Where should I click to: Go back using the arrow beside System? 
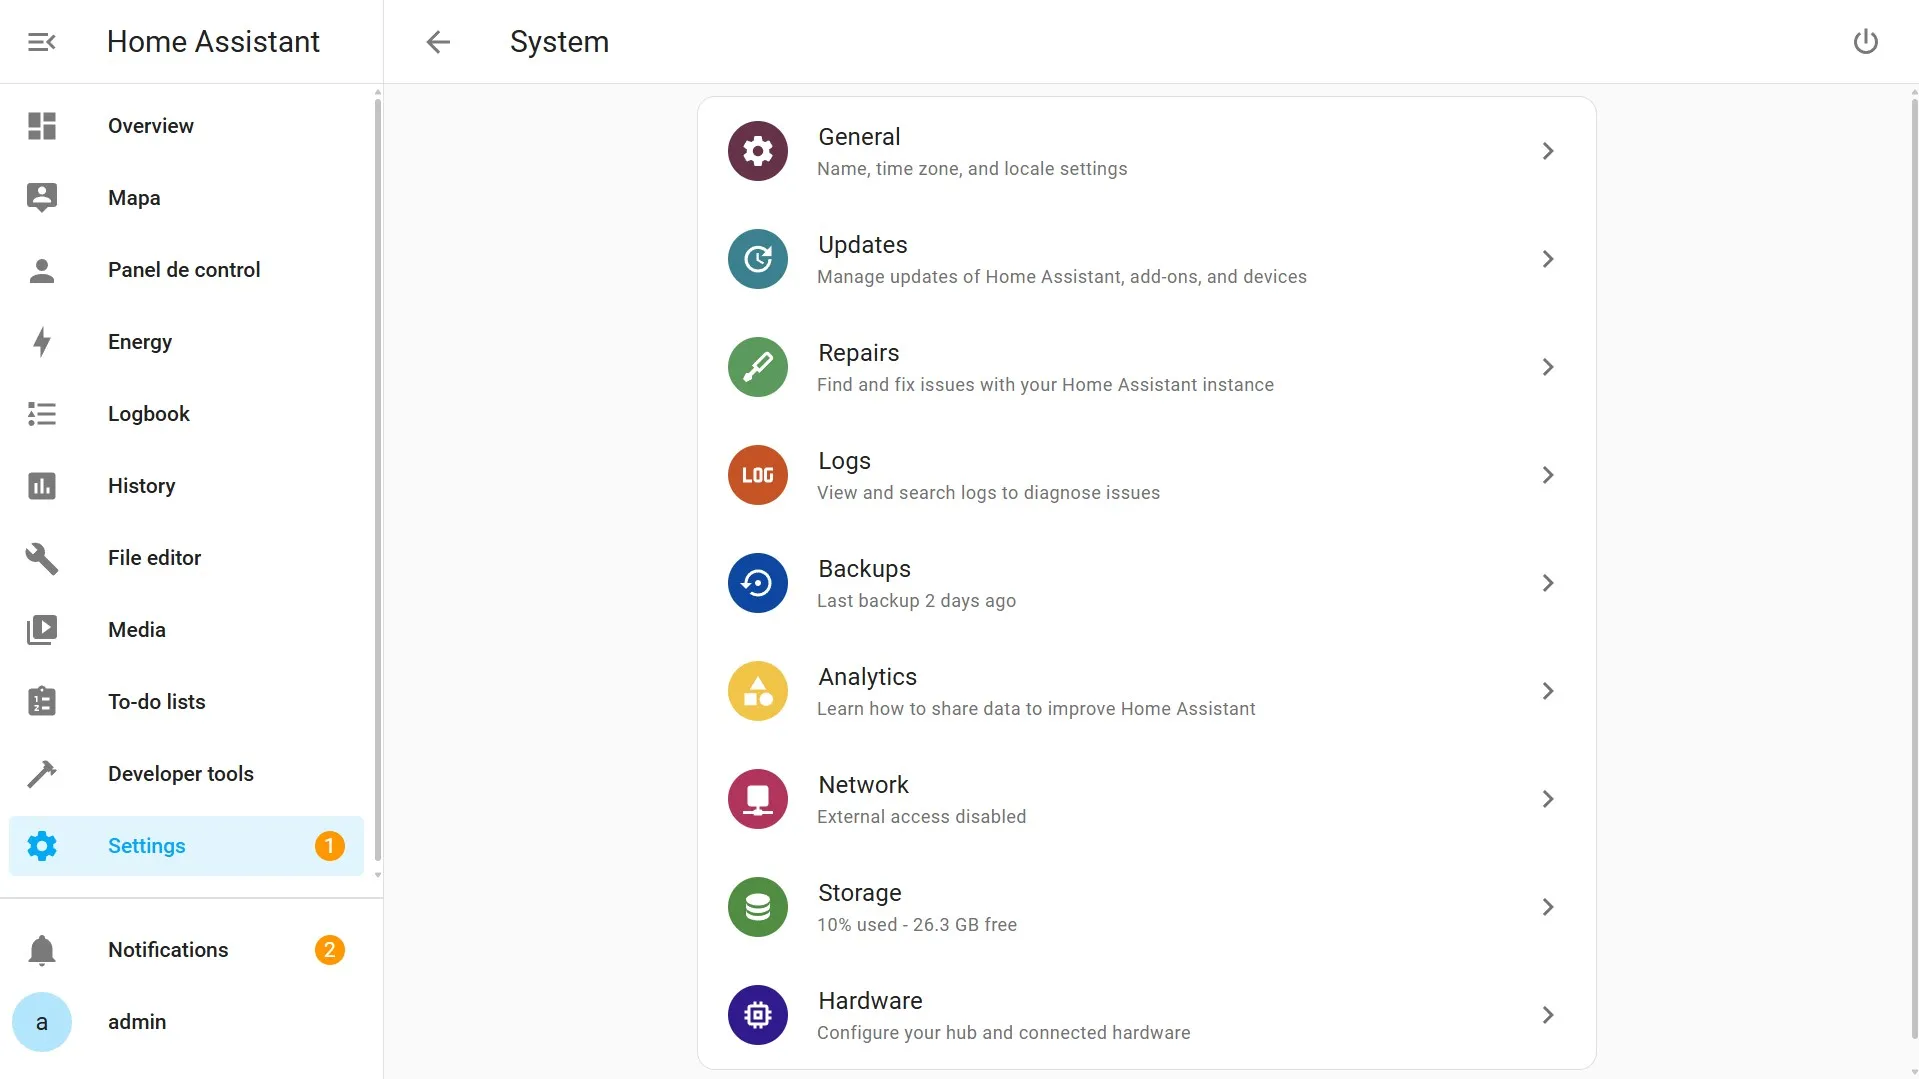point(438,42)
